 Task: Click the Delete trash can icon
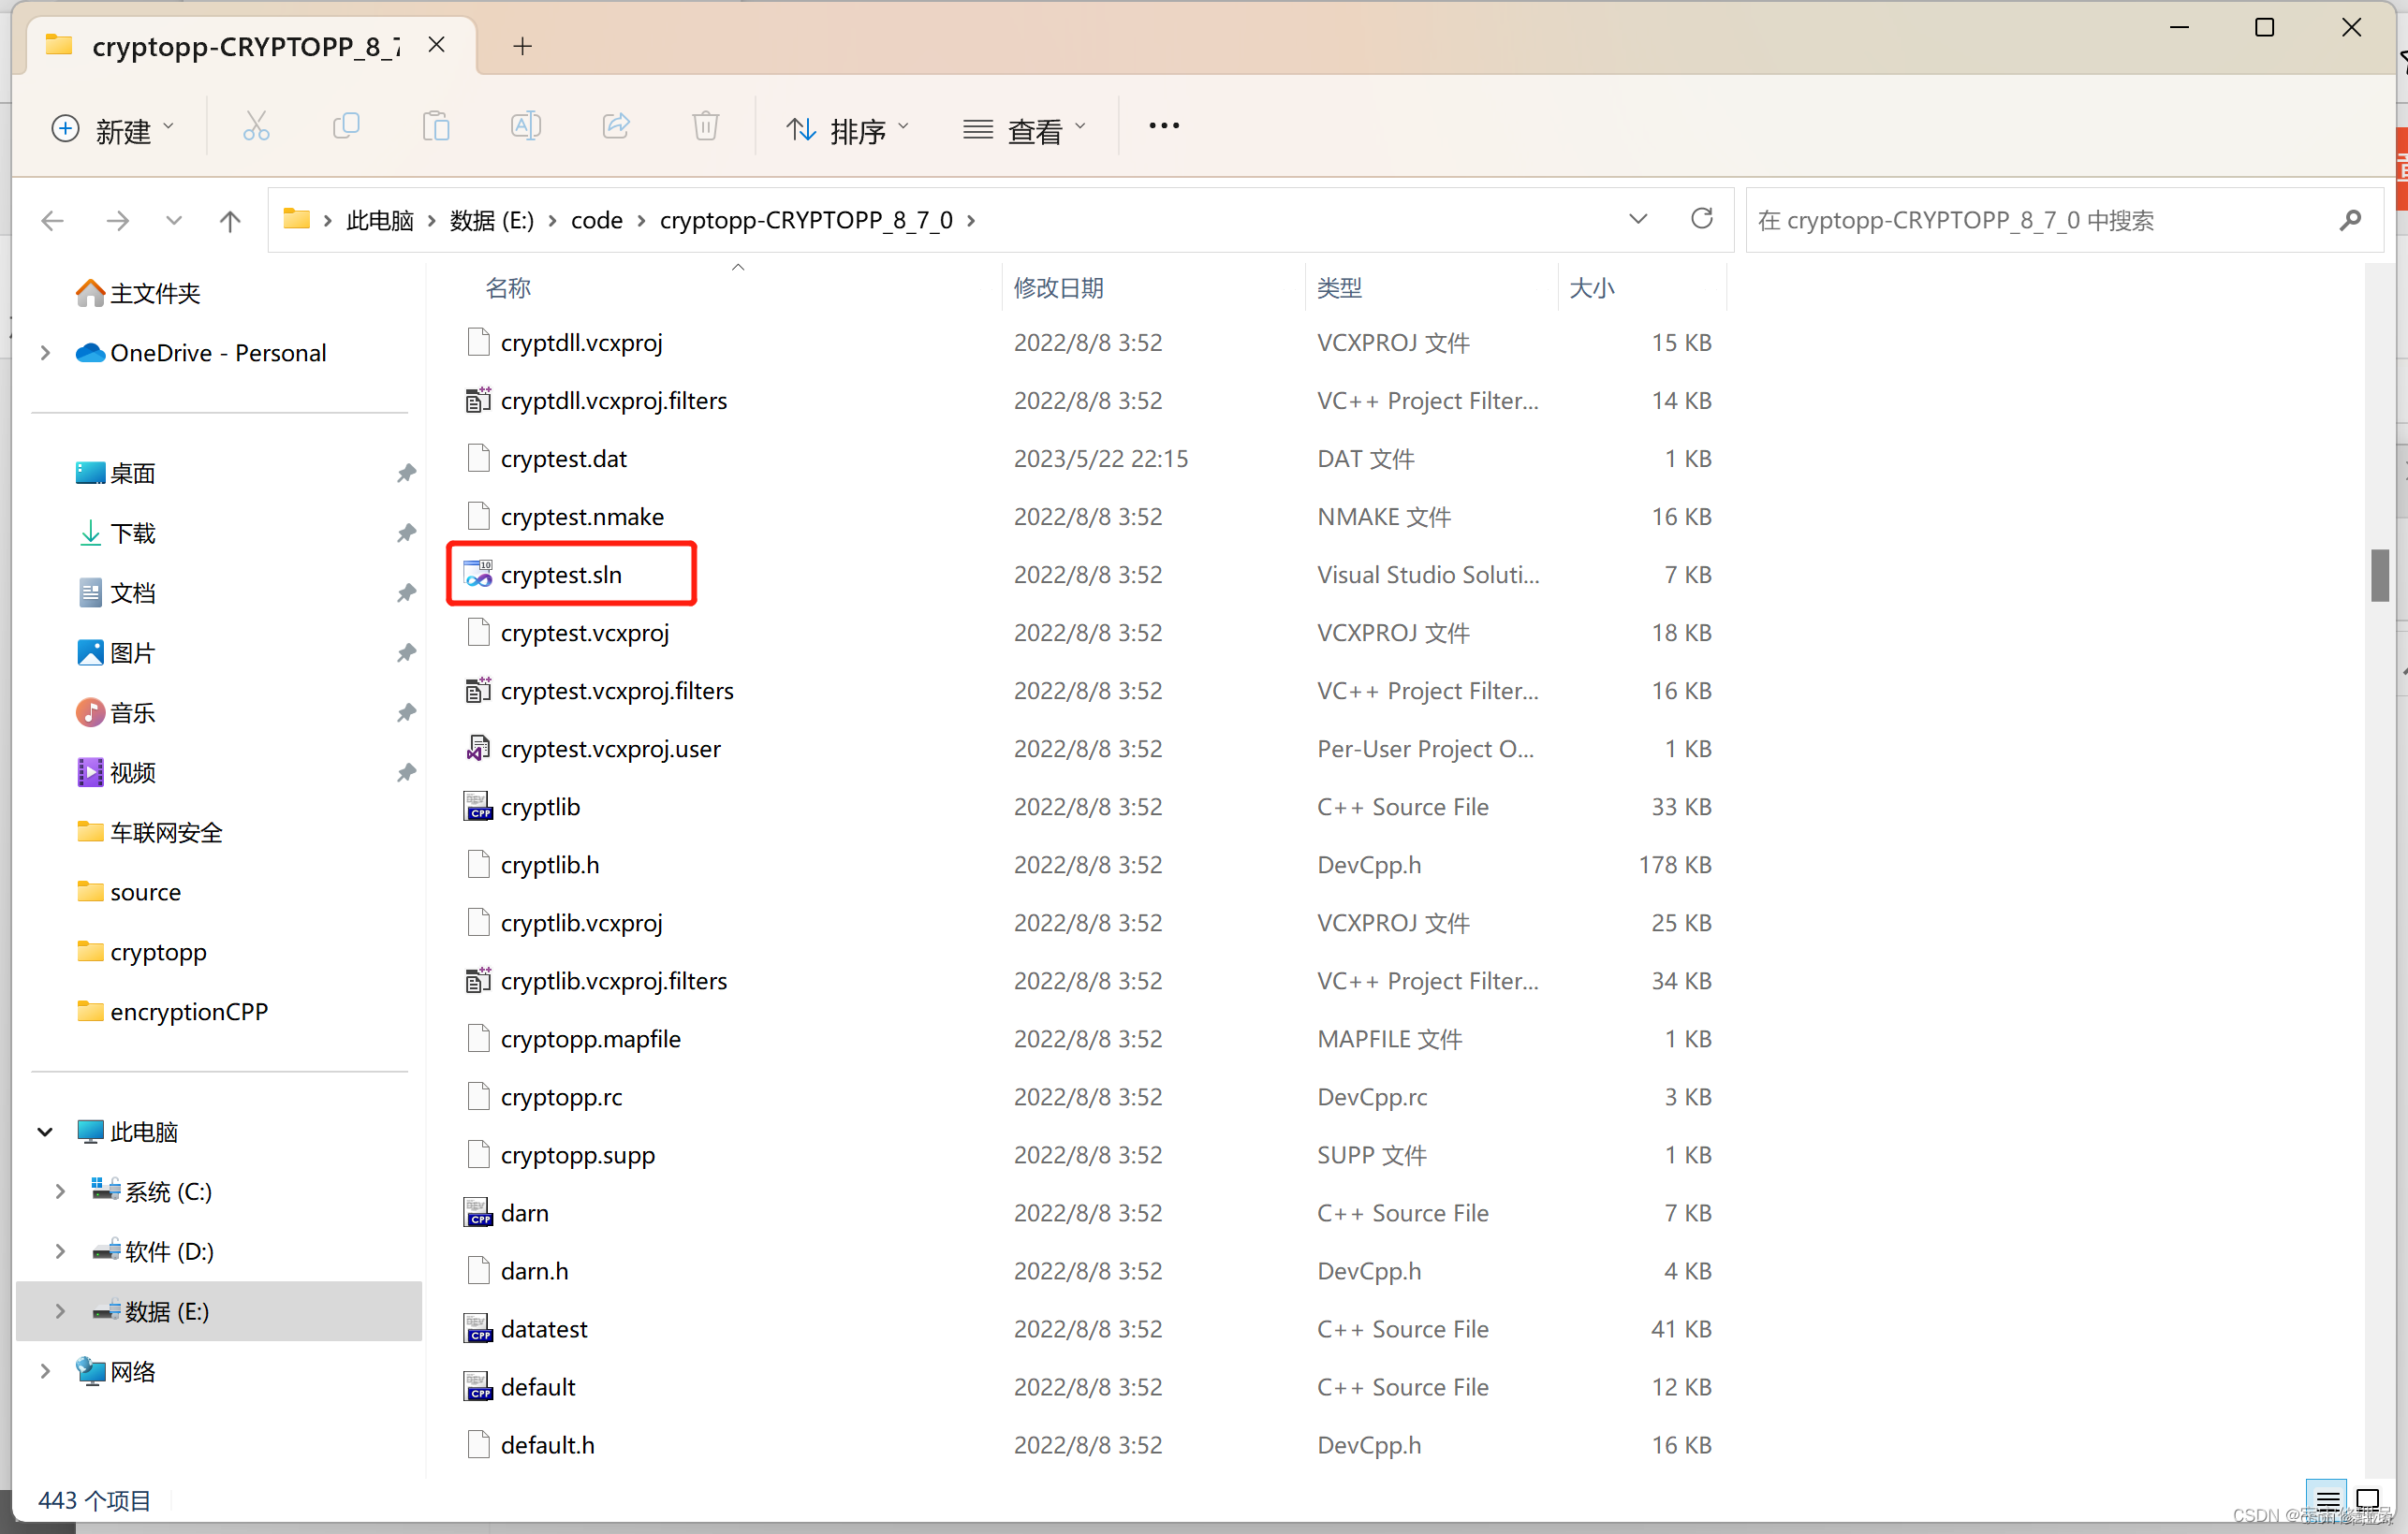(x=706, y=127)
